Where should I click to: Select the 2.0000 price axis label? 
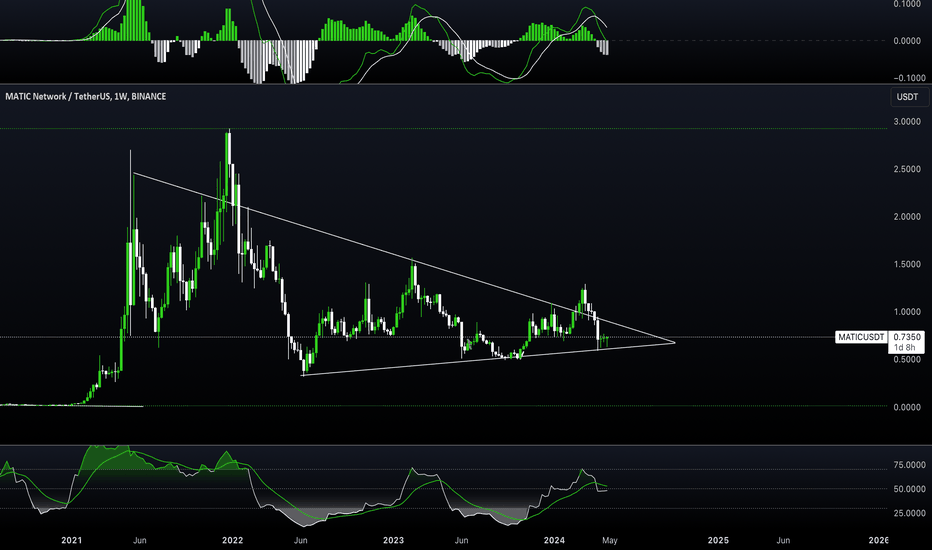click(907, 216)
